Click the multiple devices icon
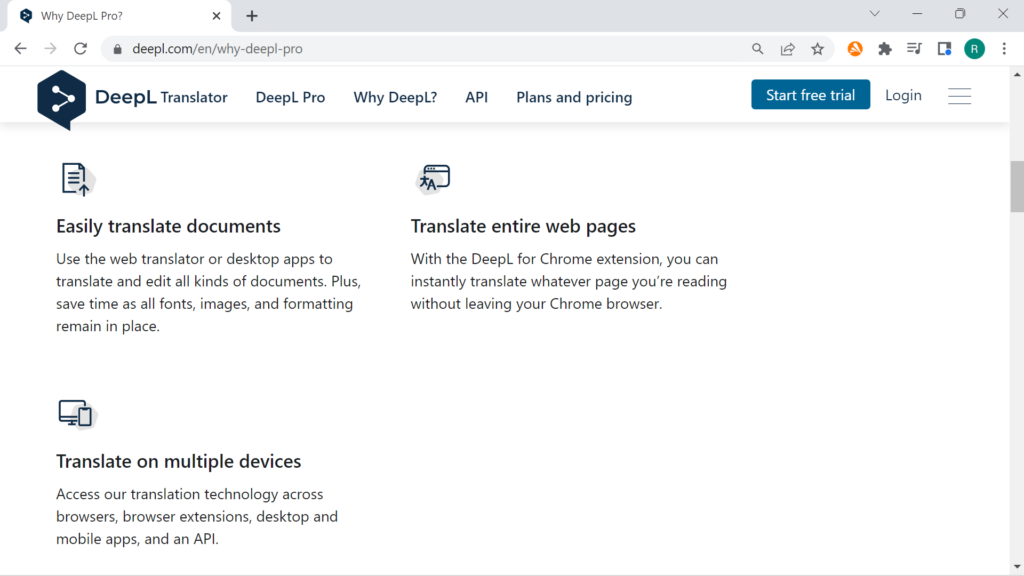Viewport: 1024px width, 576px height. [x=76, y=414]
